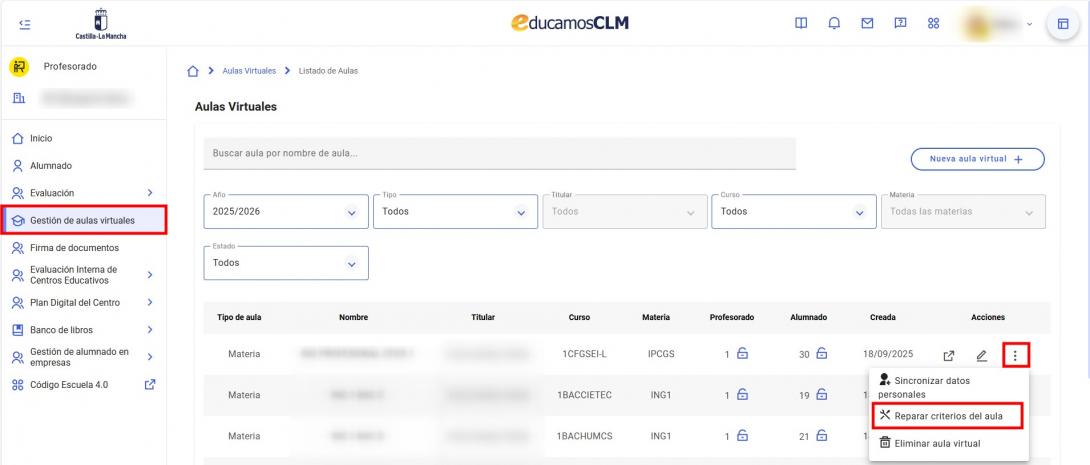Open Aulas Virtuales breadcrumb link
Image resolution: width=1090 pixels, height=465 pixels.
pos(248,71)
